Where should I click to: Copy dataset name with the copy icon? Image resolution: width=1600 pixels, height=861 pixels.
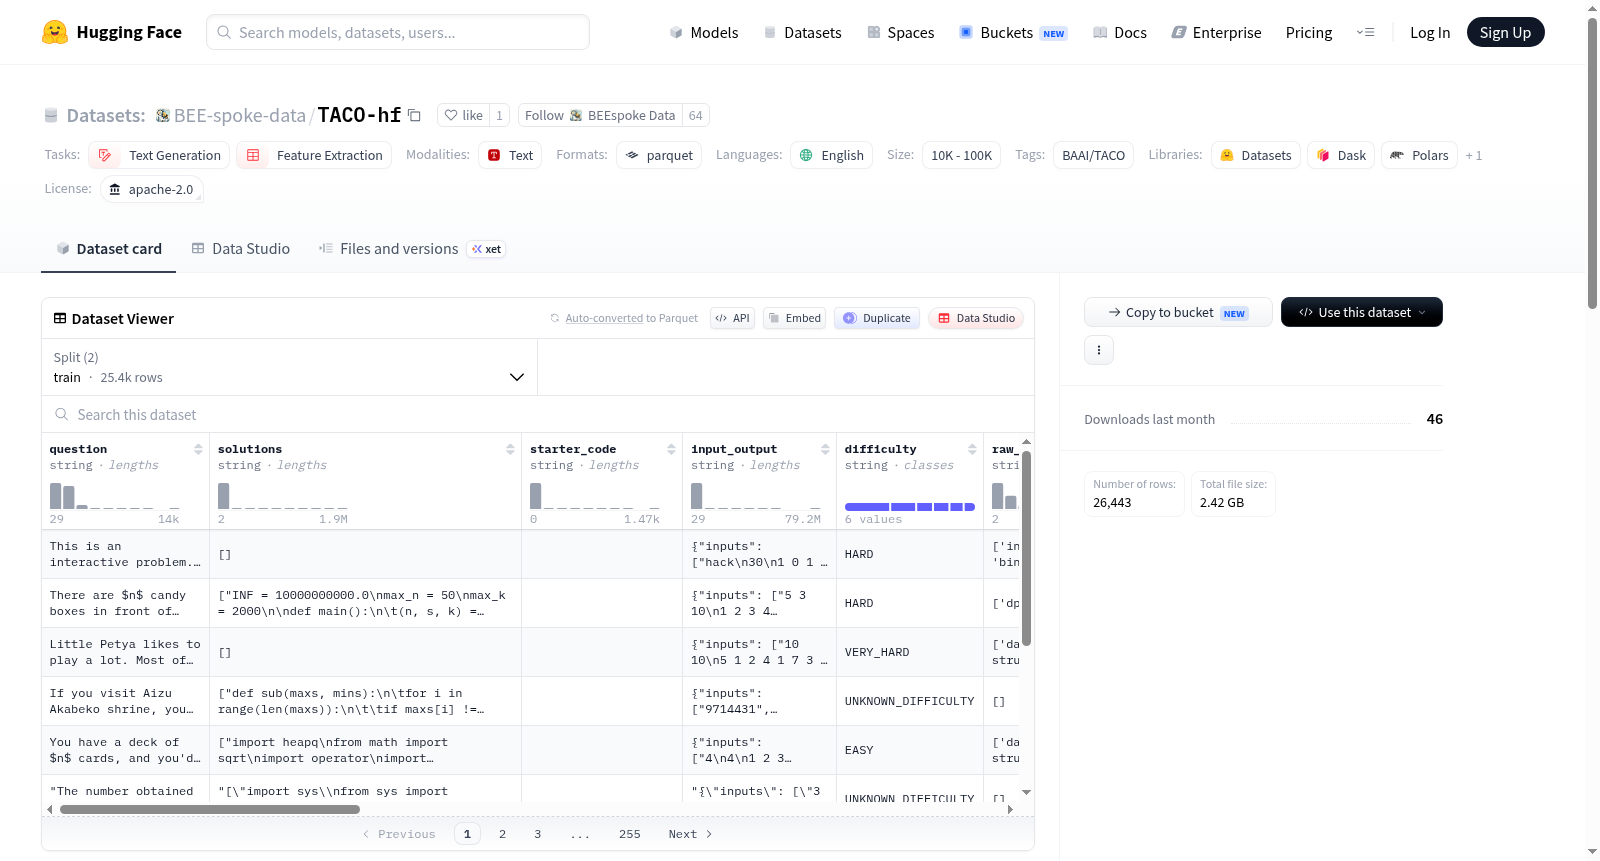coord(414,115)
